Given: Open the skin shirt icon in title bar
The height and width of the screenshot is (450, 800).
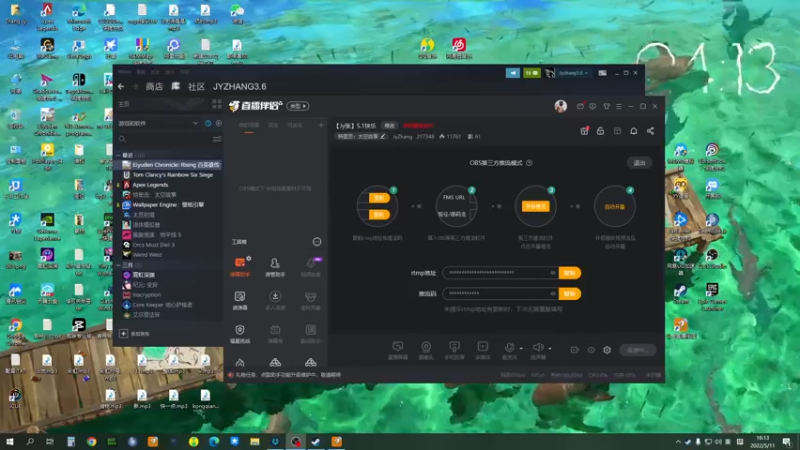Looking at the screenshot, I should pyautogui.click(x=607, y=106).
